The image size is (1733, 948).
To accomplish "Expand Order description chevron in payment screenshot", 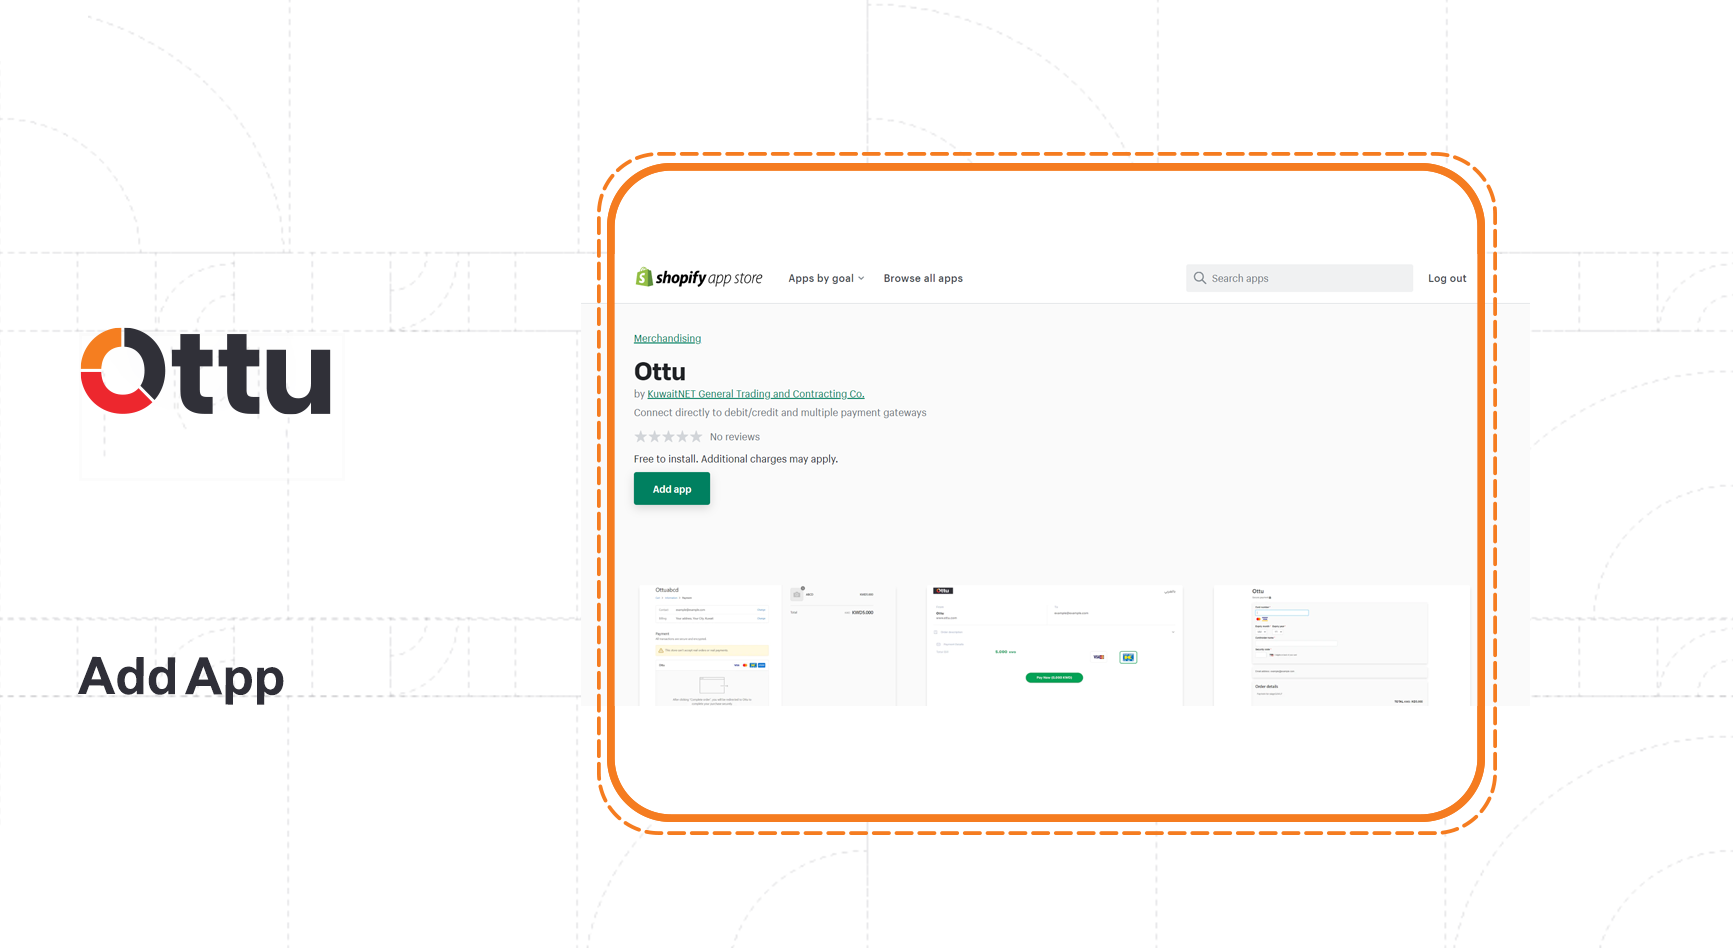I will [x=1172, y=632].
